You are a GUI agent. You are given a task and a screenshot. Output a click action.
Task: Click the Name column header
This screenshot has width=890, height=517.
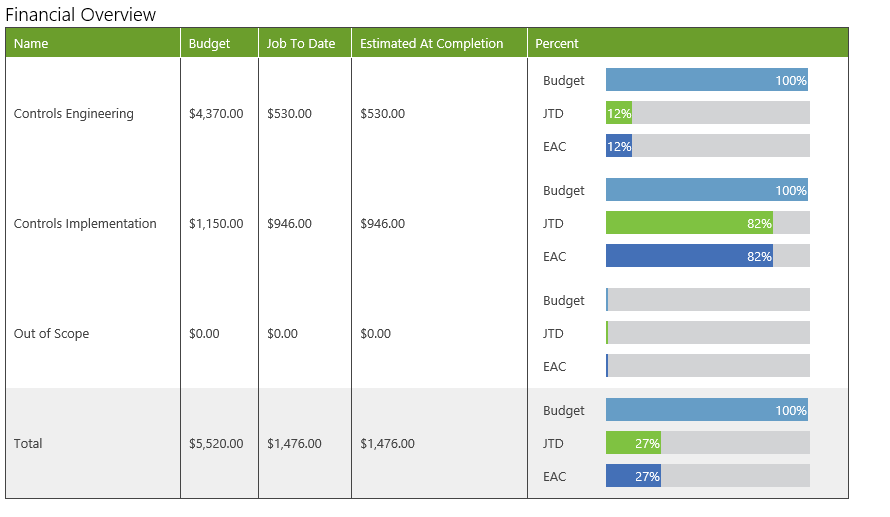pos(93,43)
